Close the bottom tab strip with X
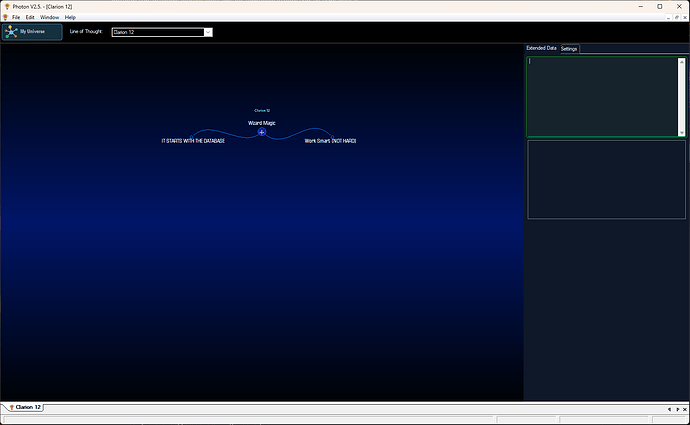The height and width of the screenshot is (425, 690). tap(685, 409)
